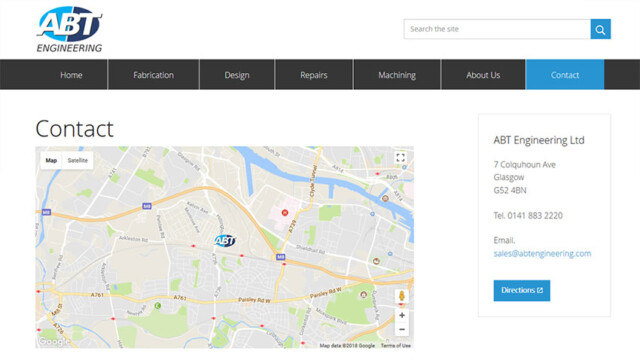Click the ABT marker on the map
The width and height of the screenshot is (640, 360).
pos(225,241)
